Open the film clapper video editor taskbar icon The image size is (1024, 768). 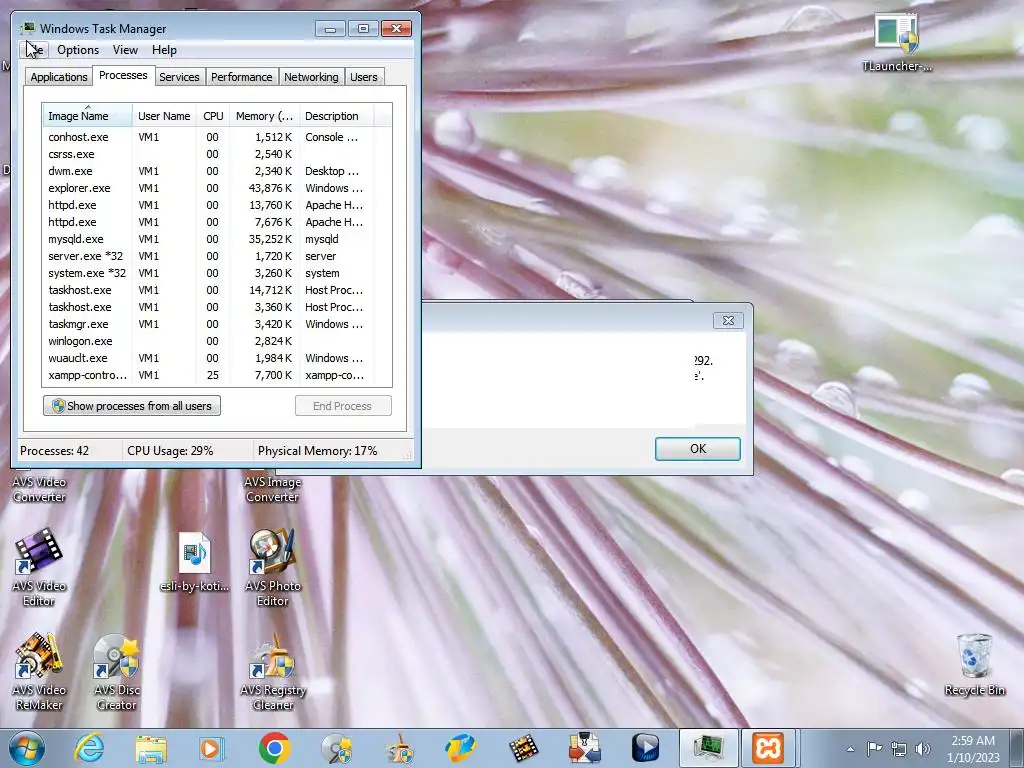click(x=523, y=748)
